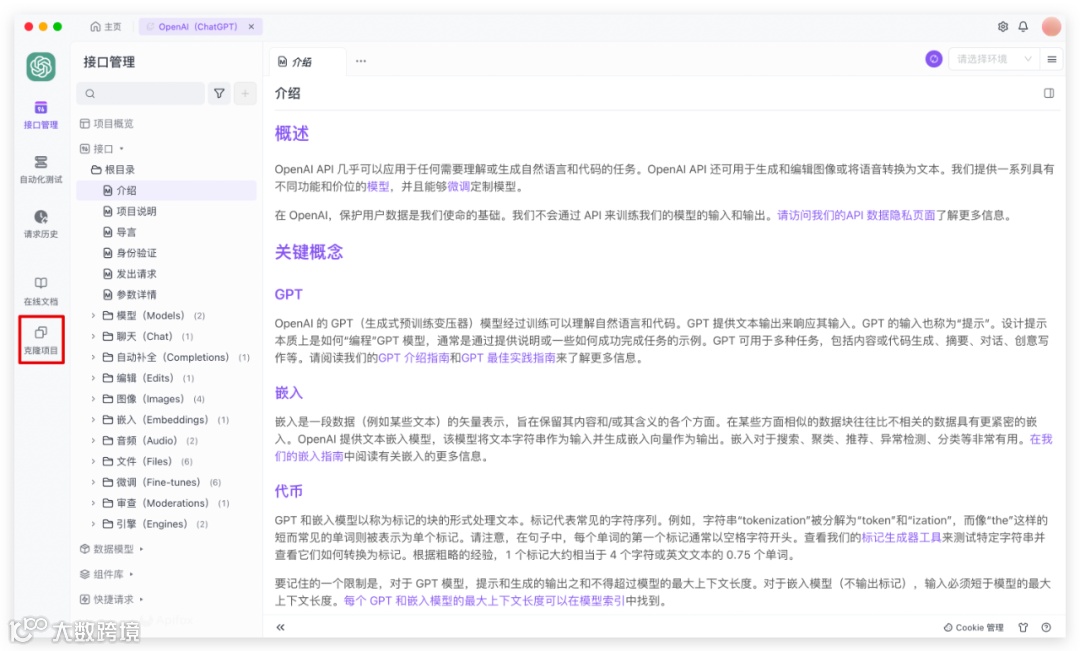1080x651 pixels.
Task: Click the OpenAI project logo icon
Action: pyautogui.click(x=41, y=67)
